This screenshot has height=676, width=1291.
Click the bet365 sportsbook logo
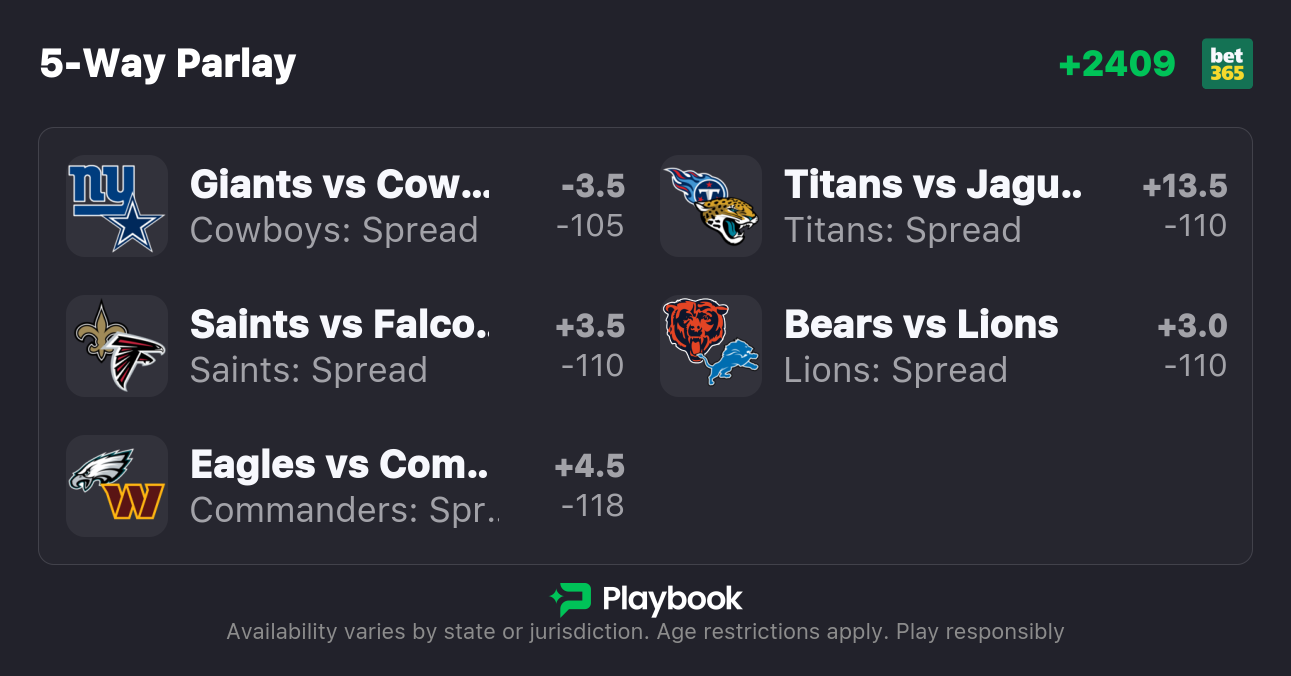pyautogui.click(x=1227, y=64)
